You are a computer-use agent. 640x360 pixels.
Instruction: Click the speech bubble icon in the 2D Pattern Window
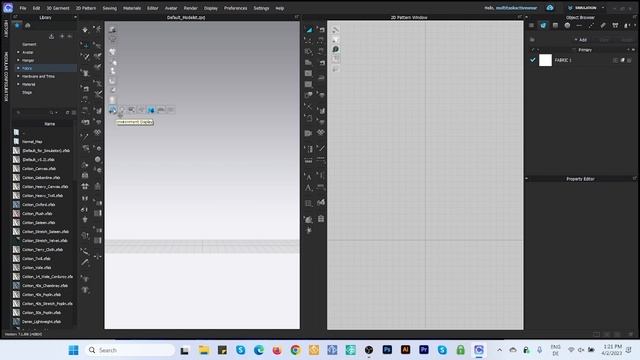coord(336,49)
